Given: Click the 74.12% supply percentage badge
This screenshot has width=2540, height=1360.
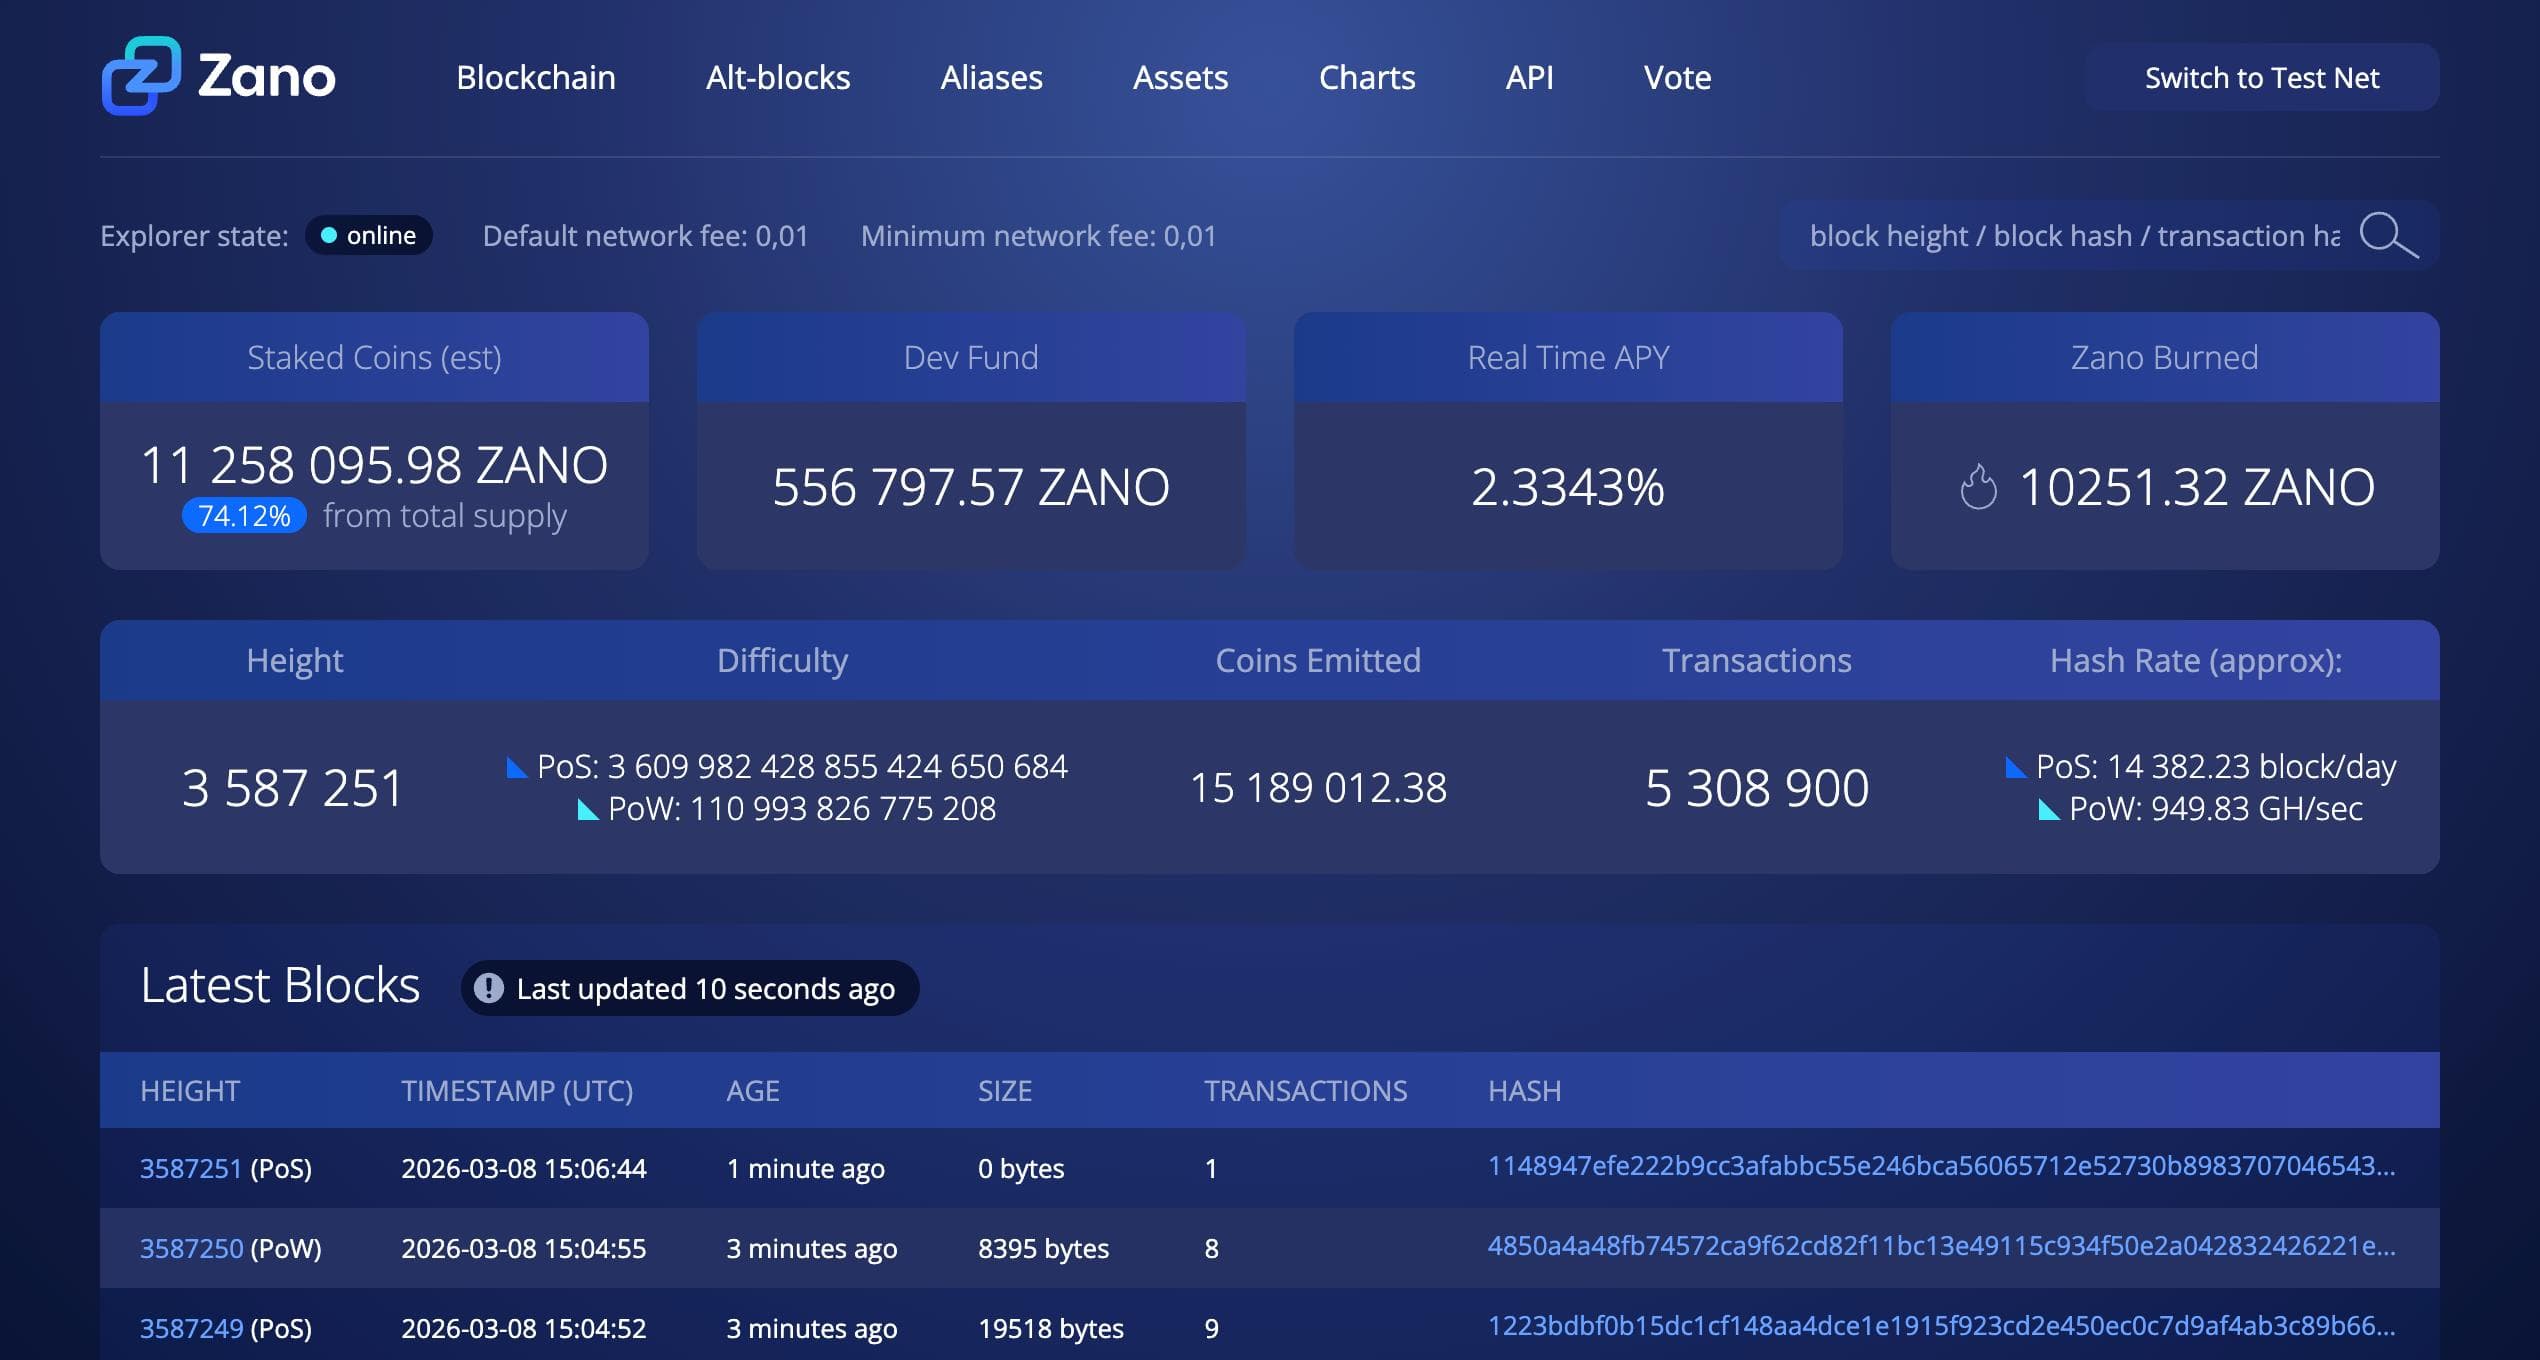Looking at the screenshot, I should [243, 516].
